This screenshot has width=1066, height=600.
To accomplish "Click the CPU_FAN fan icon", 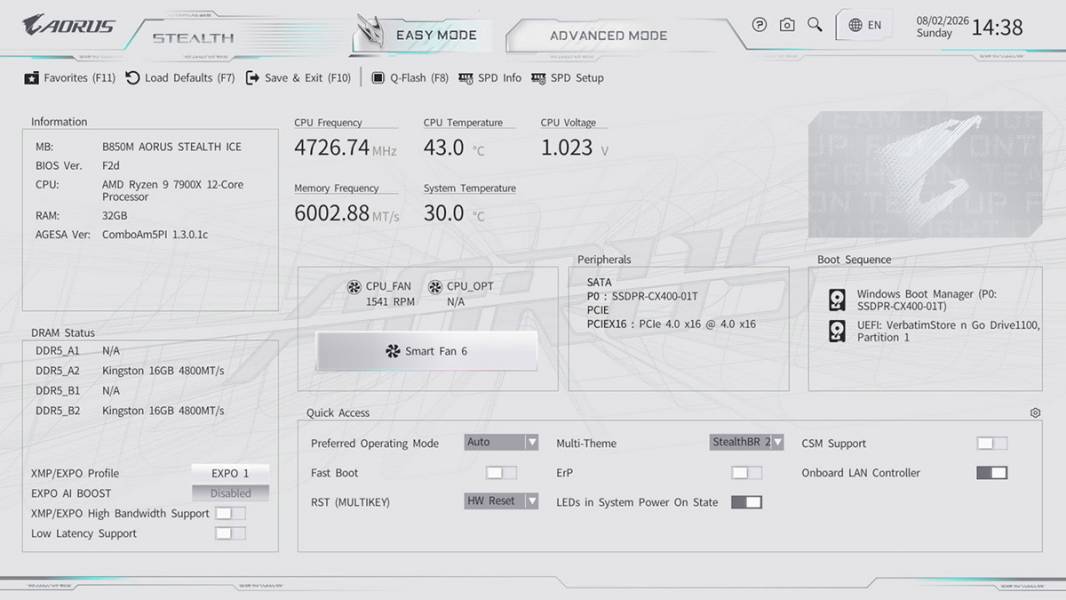I will pyautogui.click(x=354, y=287).
